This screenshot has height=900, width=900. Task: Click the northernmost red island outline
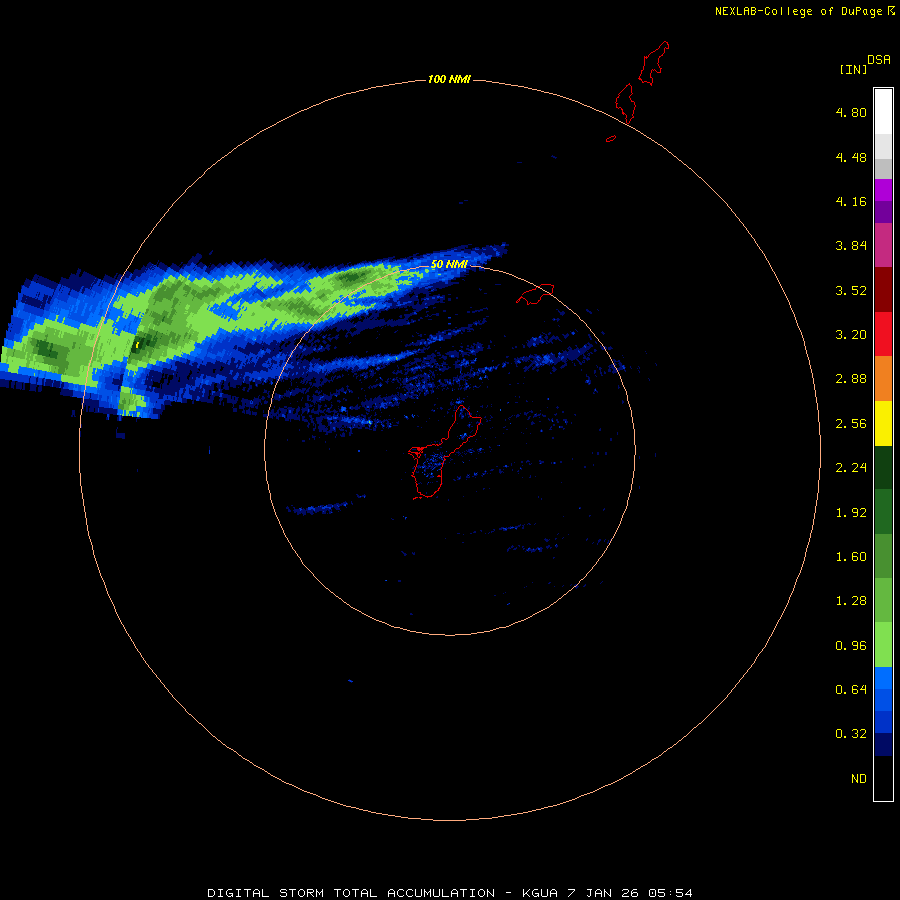pyautogui.click(x=654, y=63)
